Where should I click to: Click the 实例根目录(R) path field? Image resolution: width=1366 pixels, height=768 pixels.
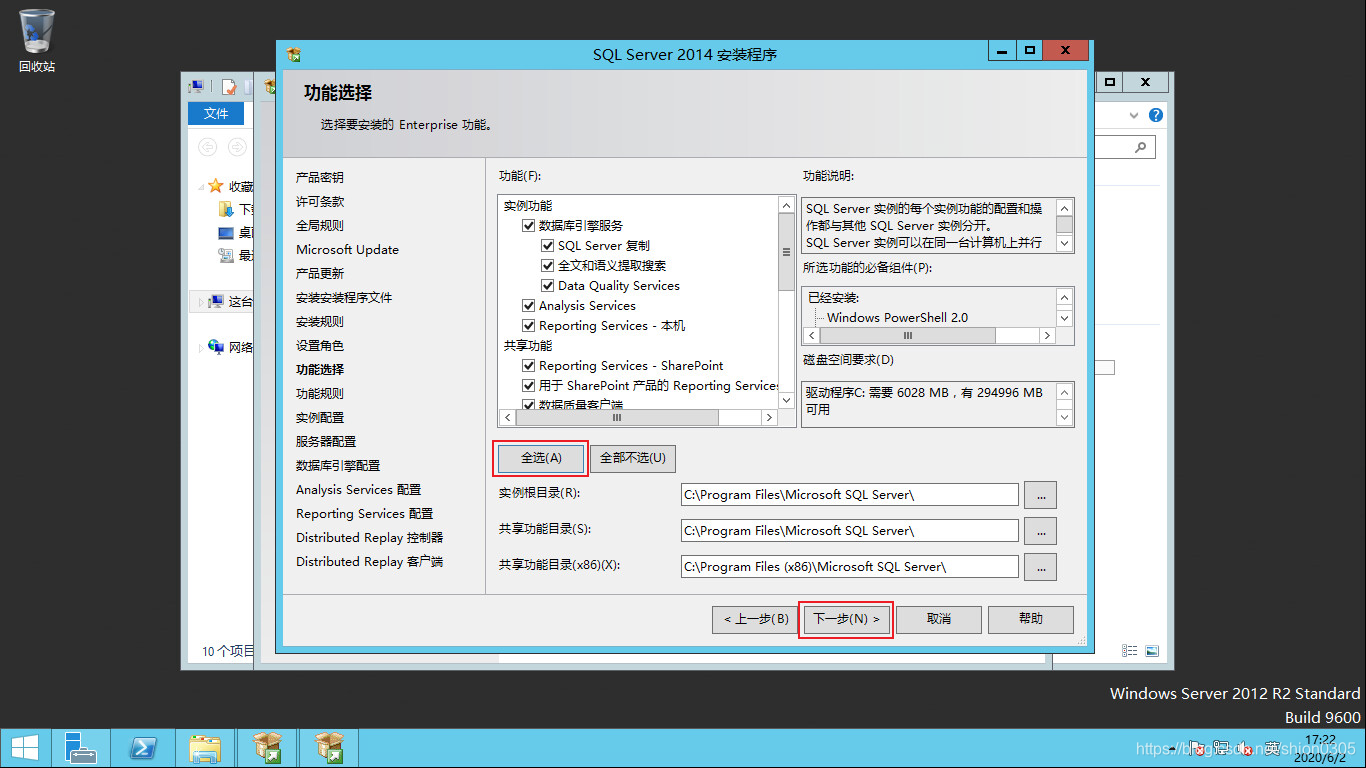point(850,495)
